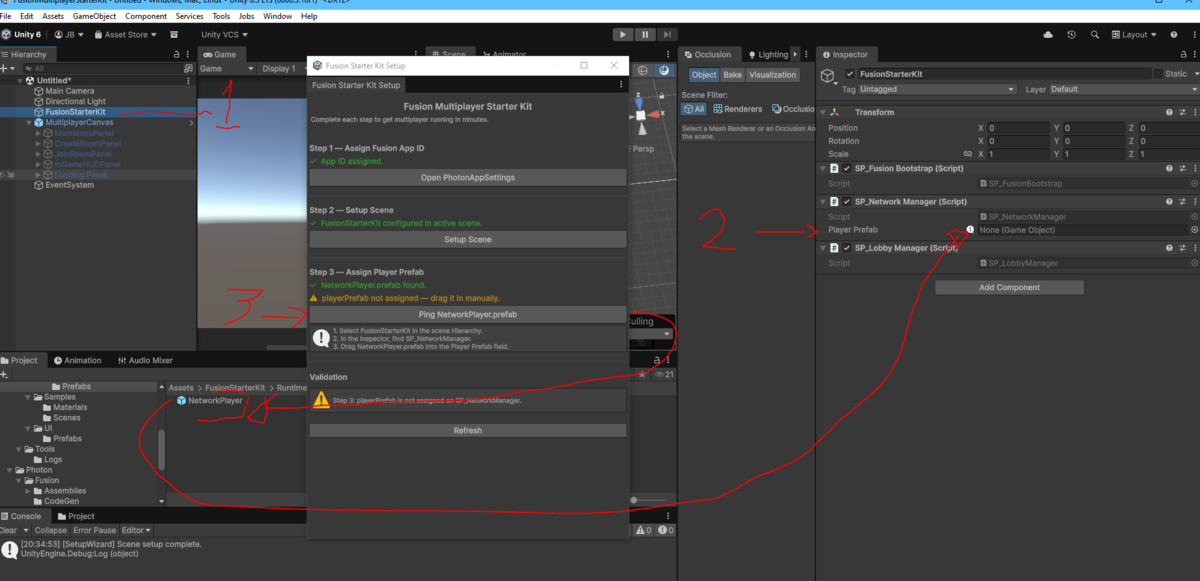Open the Services menu
The image size is (1200, 581).
point(189,16)
